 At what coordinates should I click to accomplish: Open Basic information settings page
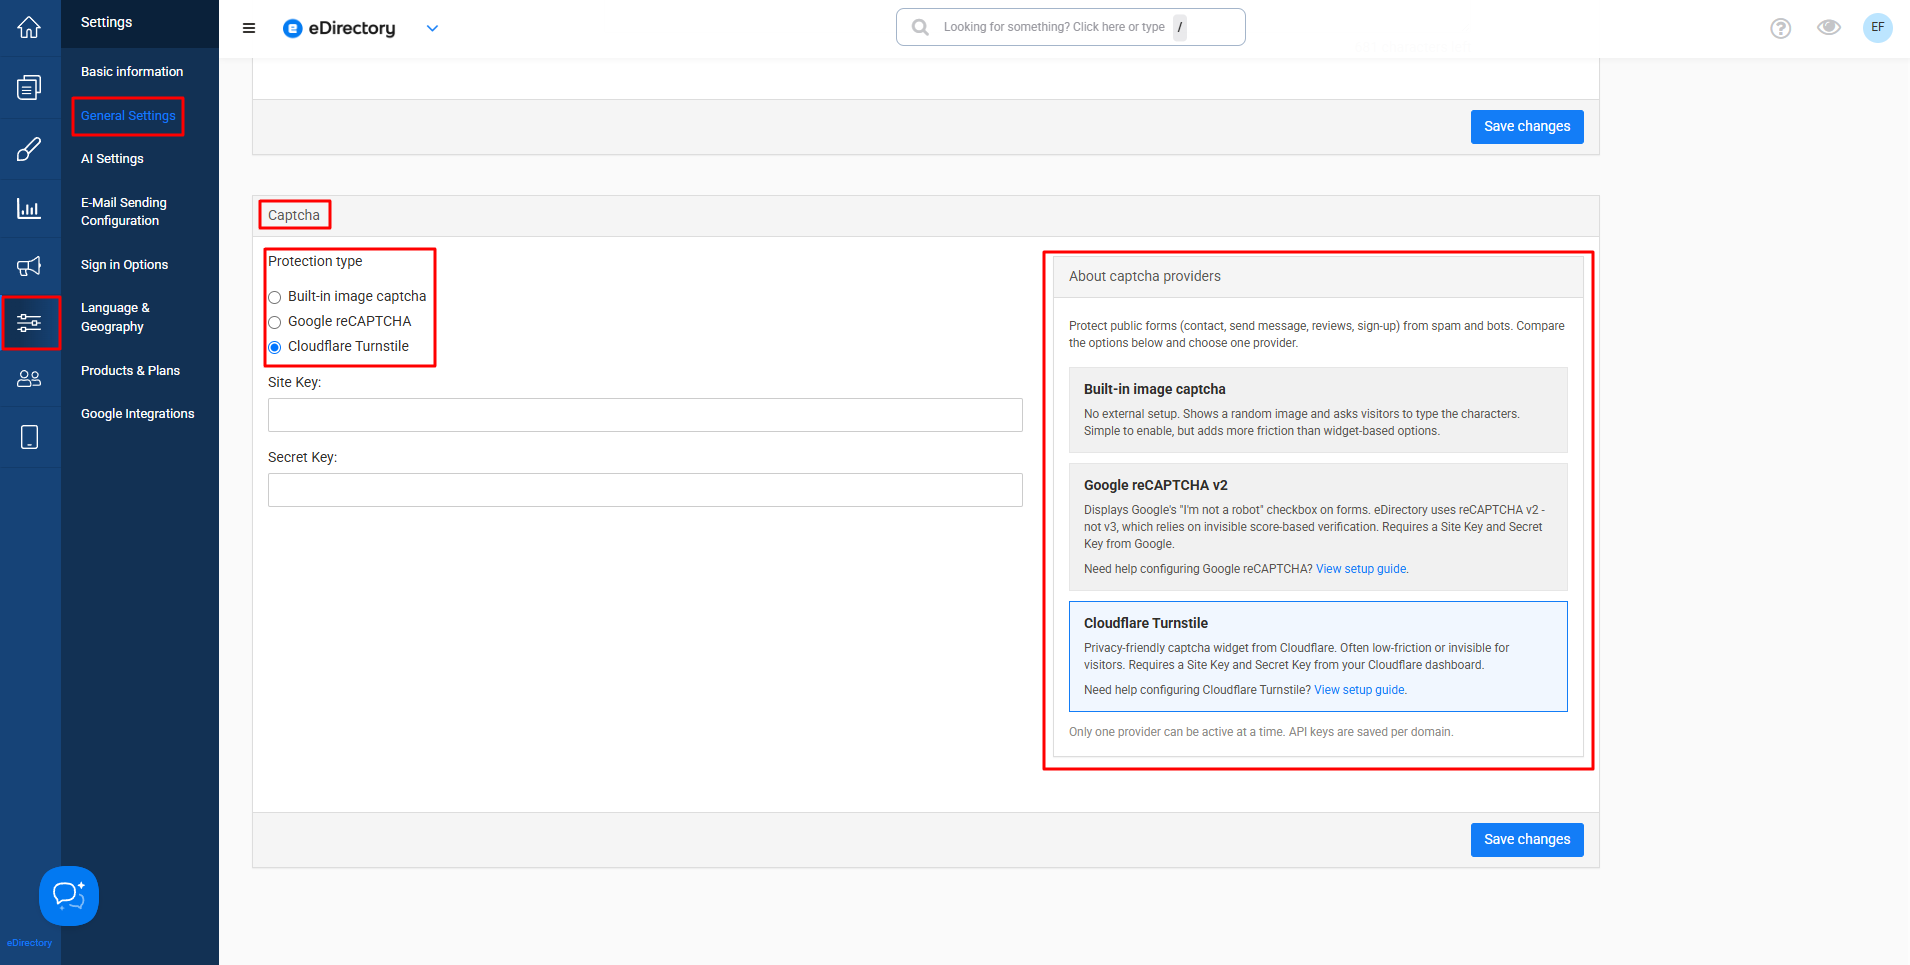(x=132, y=72)
